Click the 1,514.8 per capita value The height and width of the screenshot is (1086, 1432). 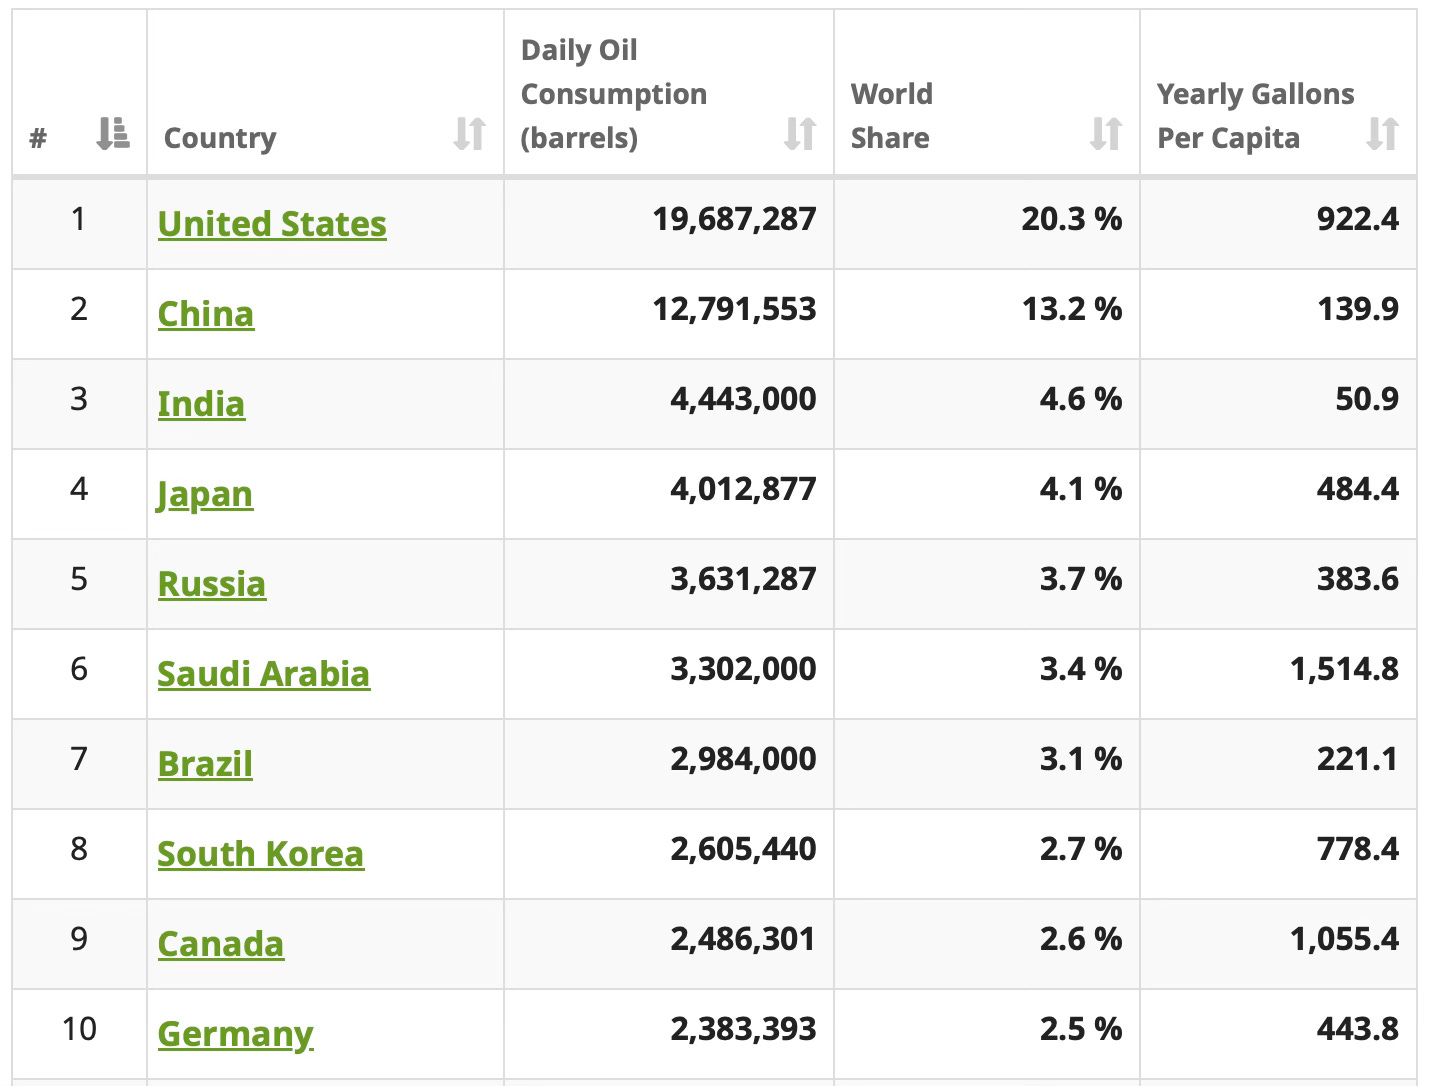[1345, 669]
